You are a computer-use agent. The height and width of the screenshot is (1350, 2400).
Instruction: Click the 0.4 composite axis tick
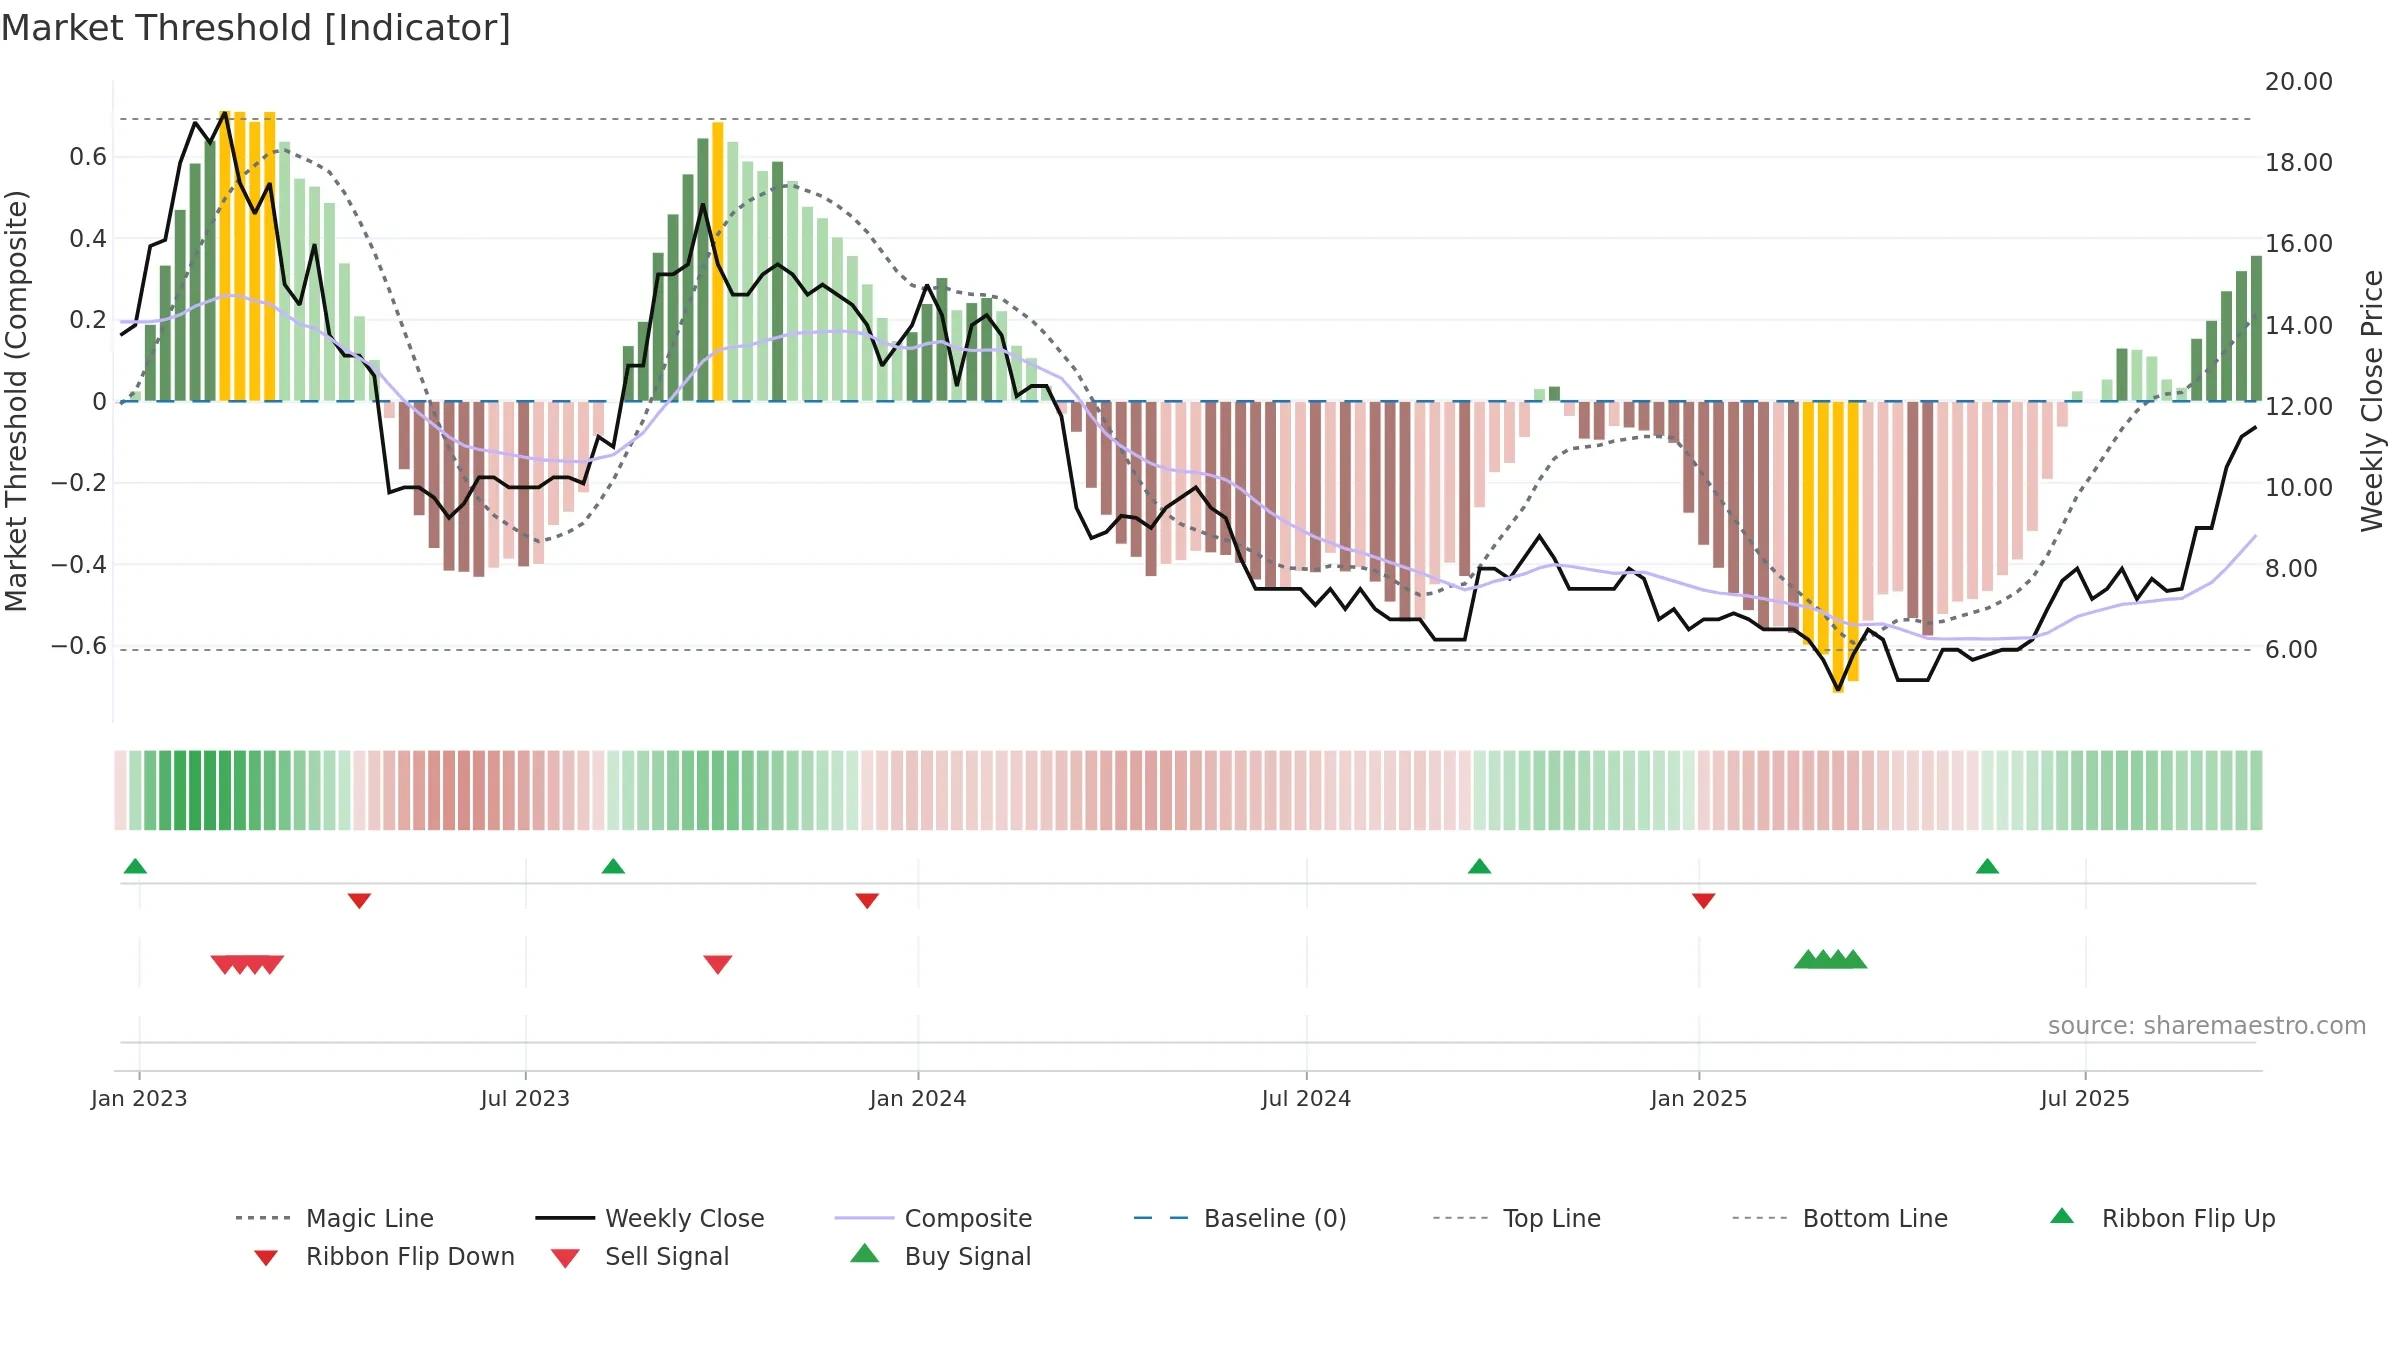pos(88,238)
